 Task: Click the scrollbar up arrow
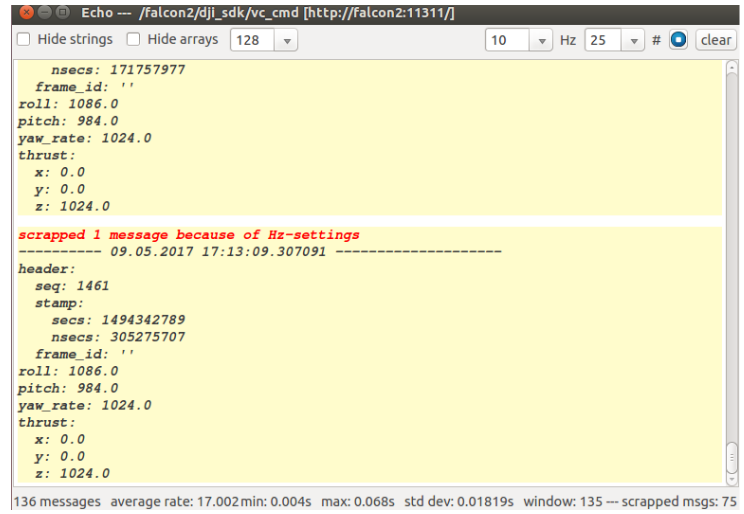(732, 68)
